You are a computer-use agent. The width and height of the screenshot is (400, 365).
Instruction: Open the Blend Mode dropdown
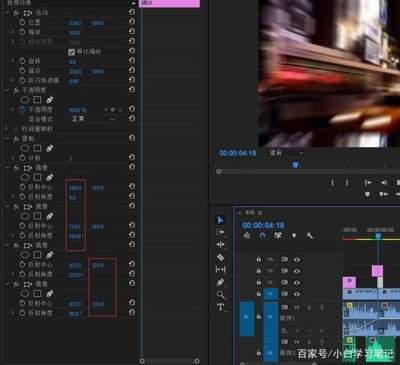click(93, 119)
